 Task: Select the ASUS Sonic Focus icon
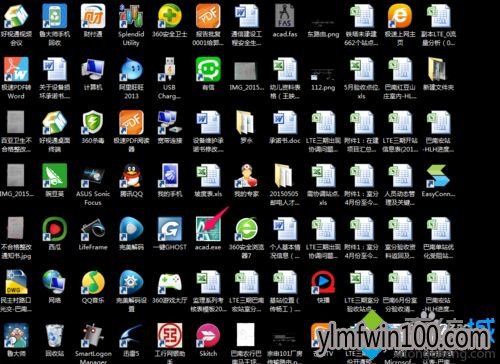(93, 185)
